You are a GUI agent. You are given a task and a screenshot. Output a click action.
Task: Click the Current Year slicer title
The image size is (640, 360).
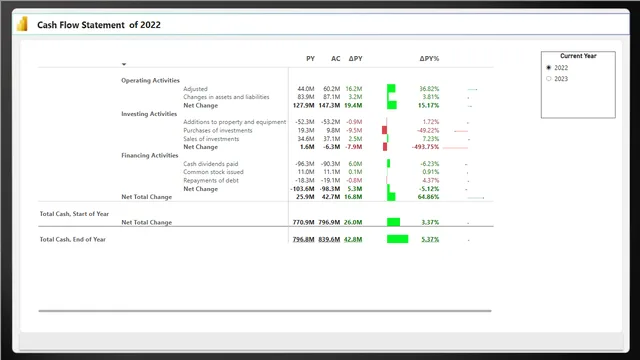pos(578,56)
